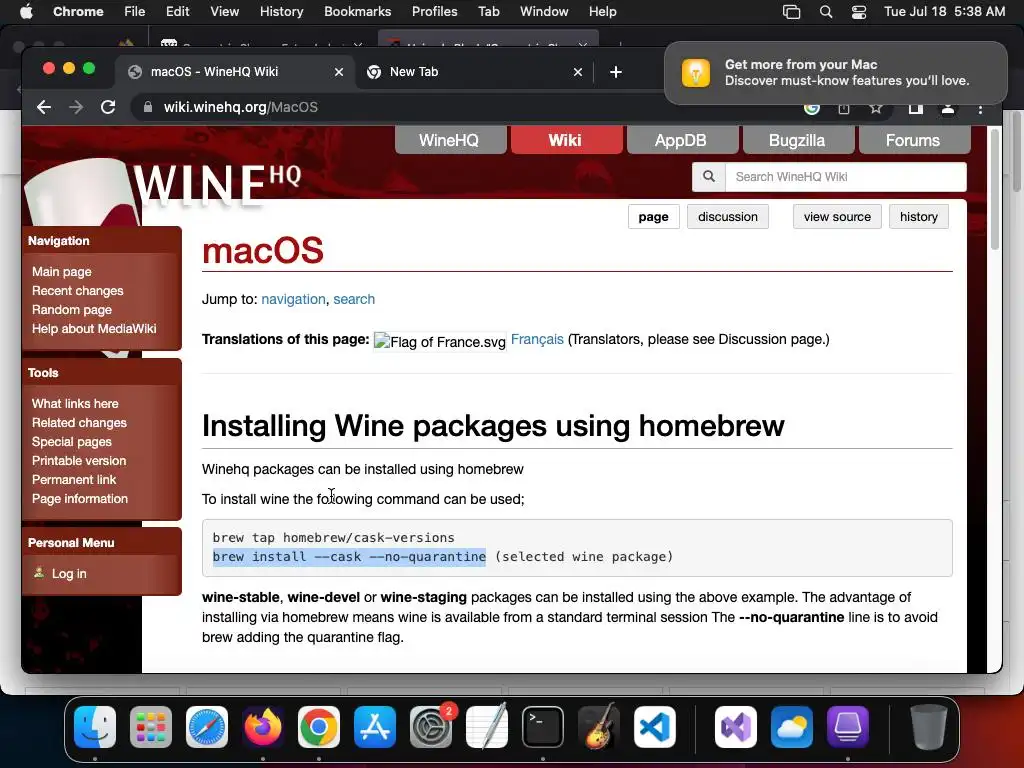
Task: Close the macOS - WineHQ Wiki tab
Action: coord(339,72)
